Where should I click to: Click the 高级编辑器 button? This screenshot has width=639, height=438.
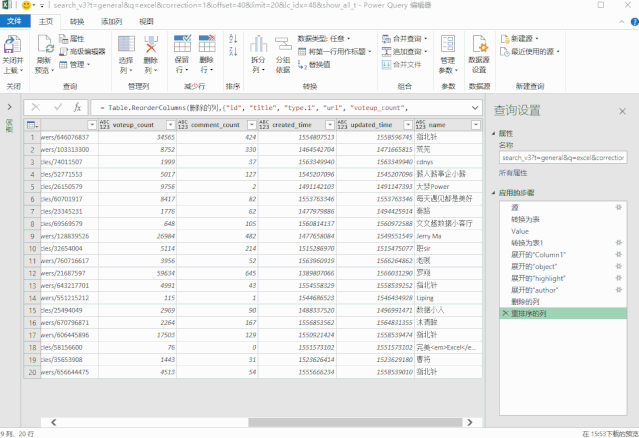83,52
